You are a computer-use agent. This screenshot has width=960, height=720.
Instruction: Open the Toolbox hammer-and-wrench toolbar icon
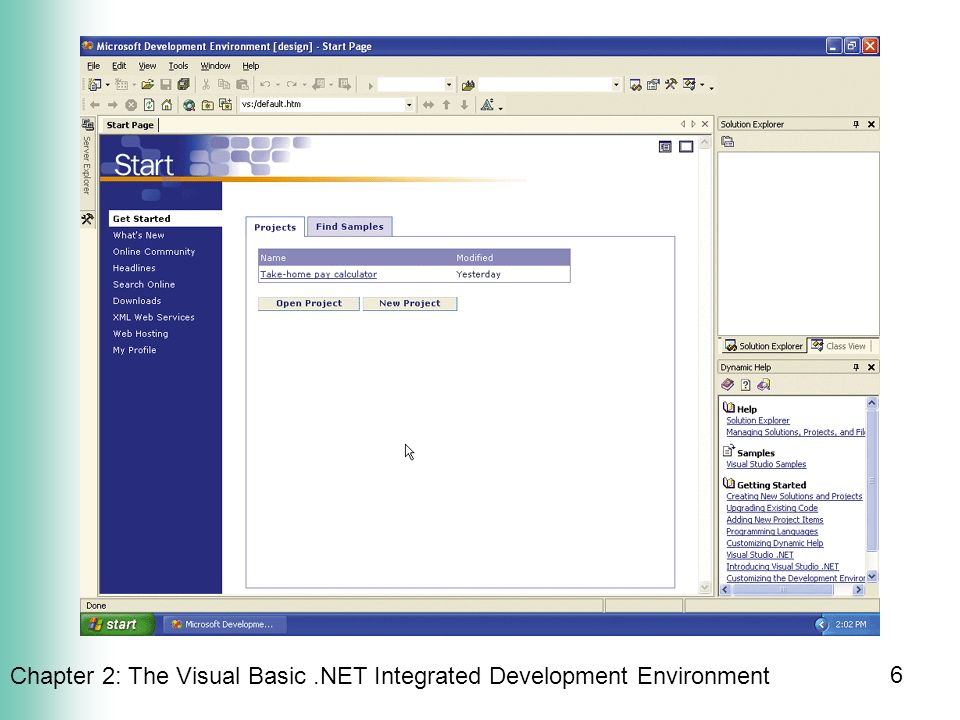pyautogui.click(x=671, y=84)
